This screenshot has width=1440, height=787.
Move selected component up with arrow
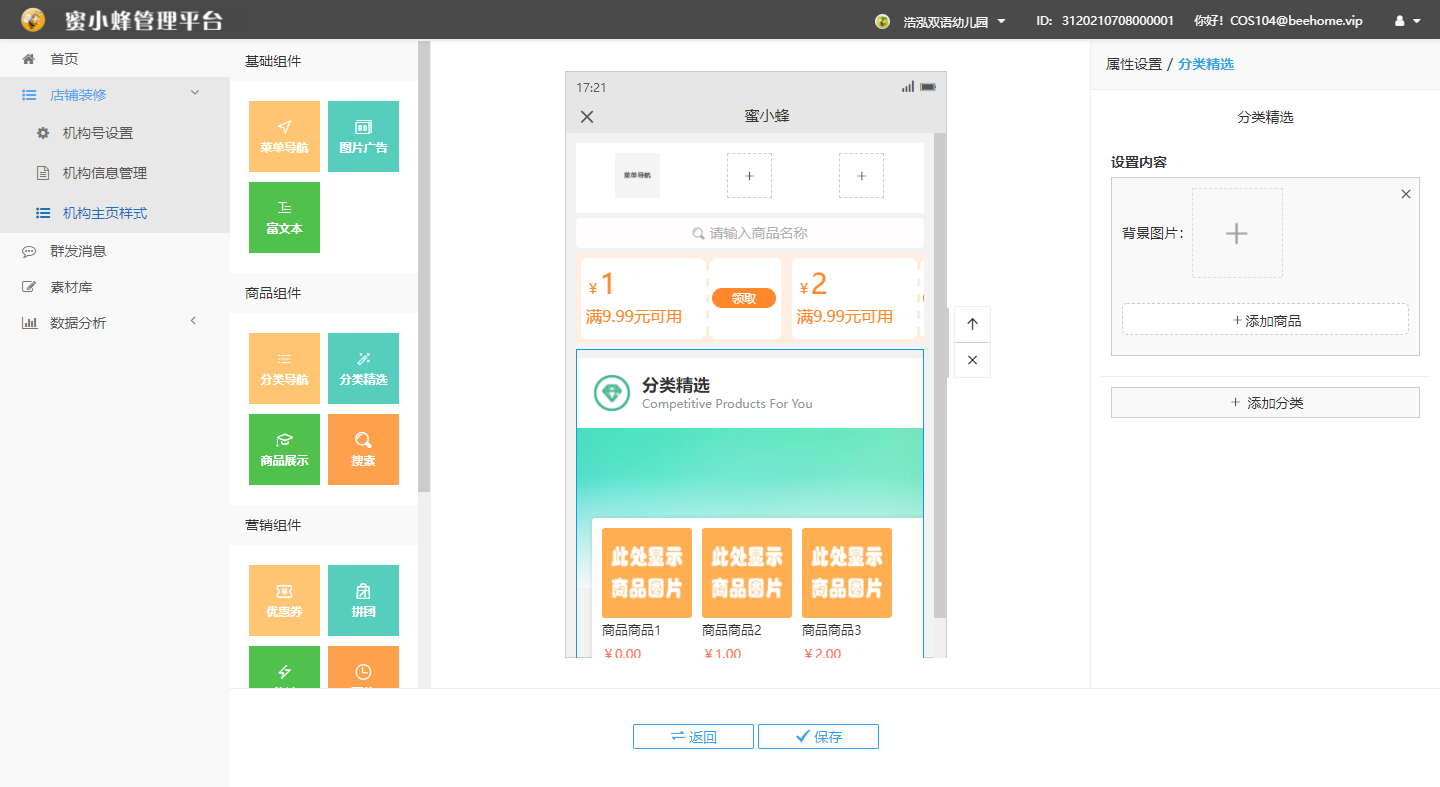pyautogui.click(x=972, y=324)
